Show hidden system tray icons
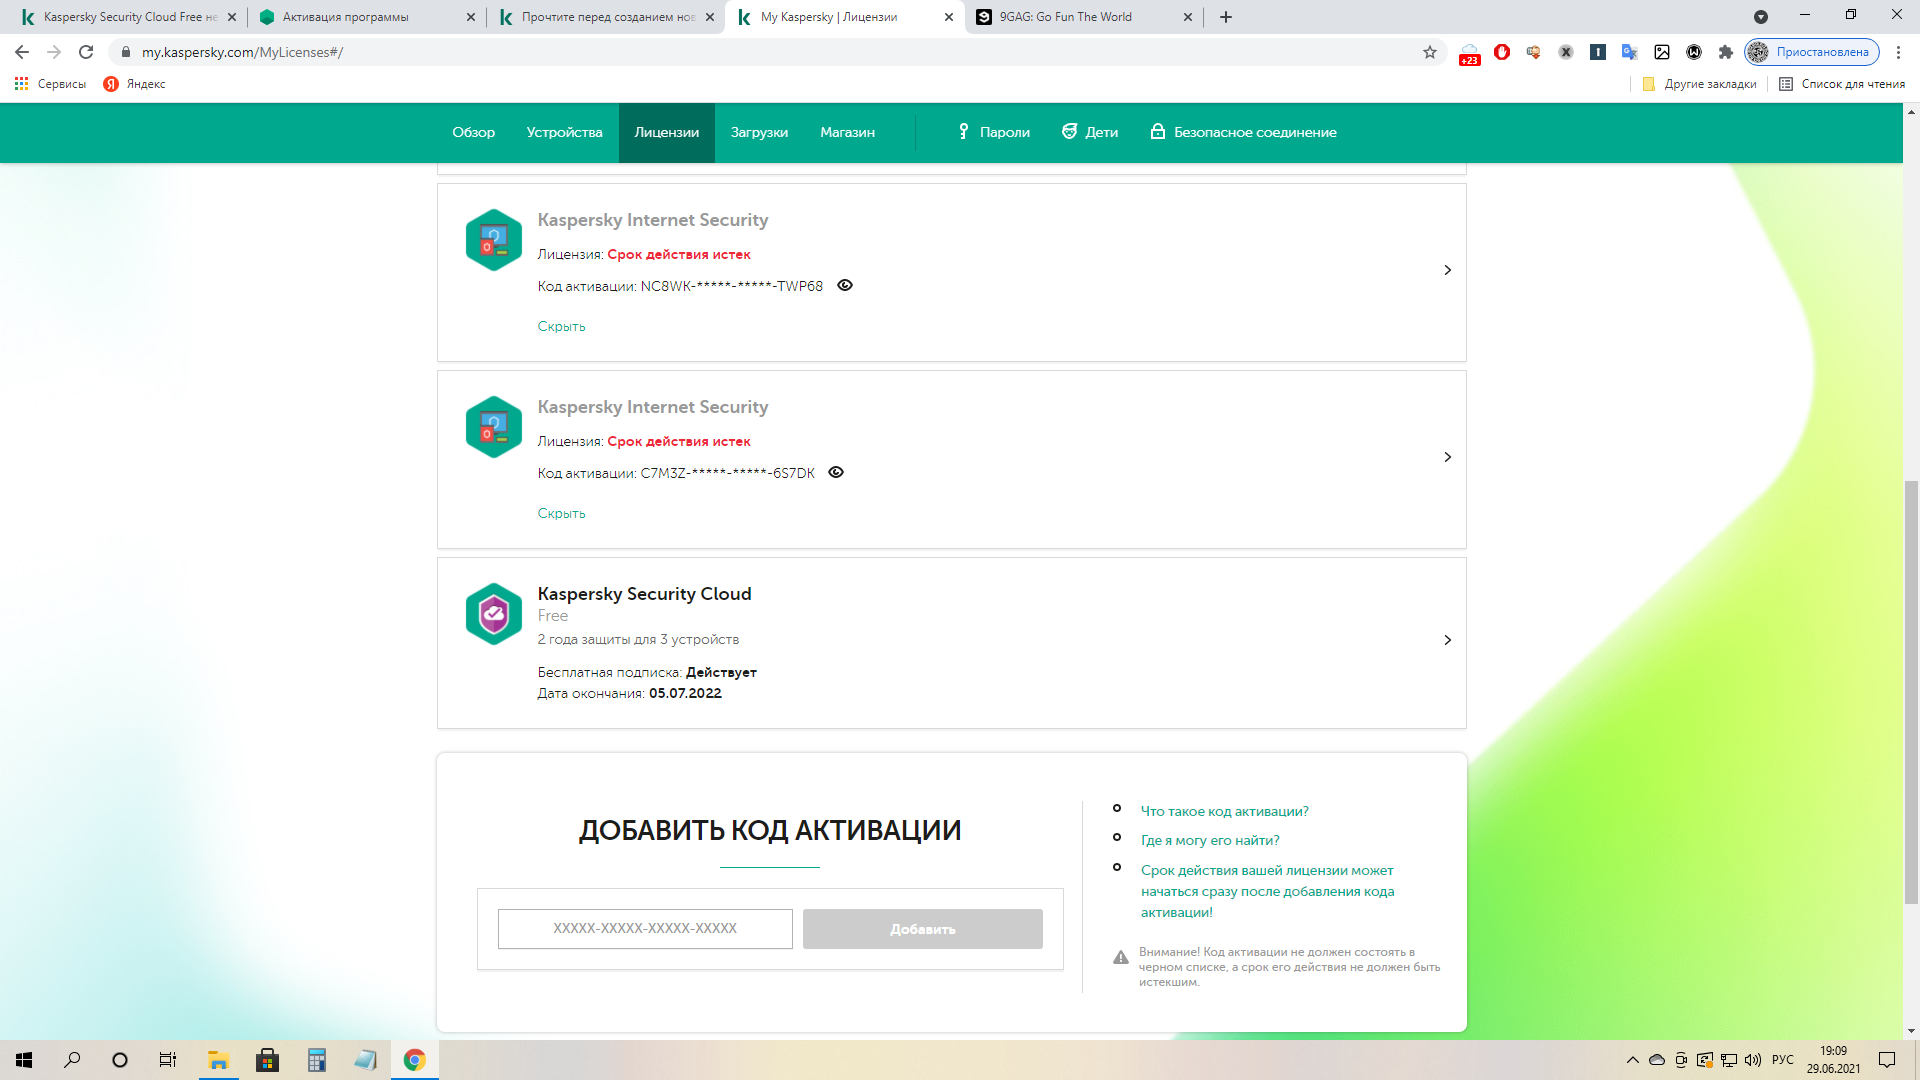 click(1633, 1060)
